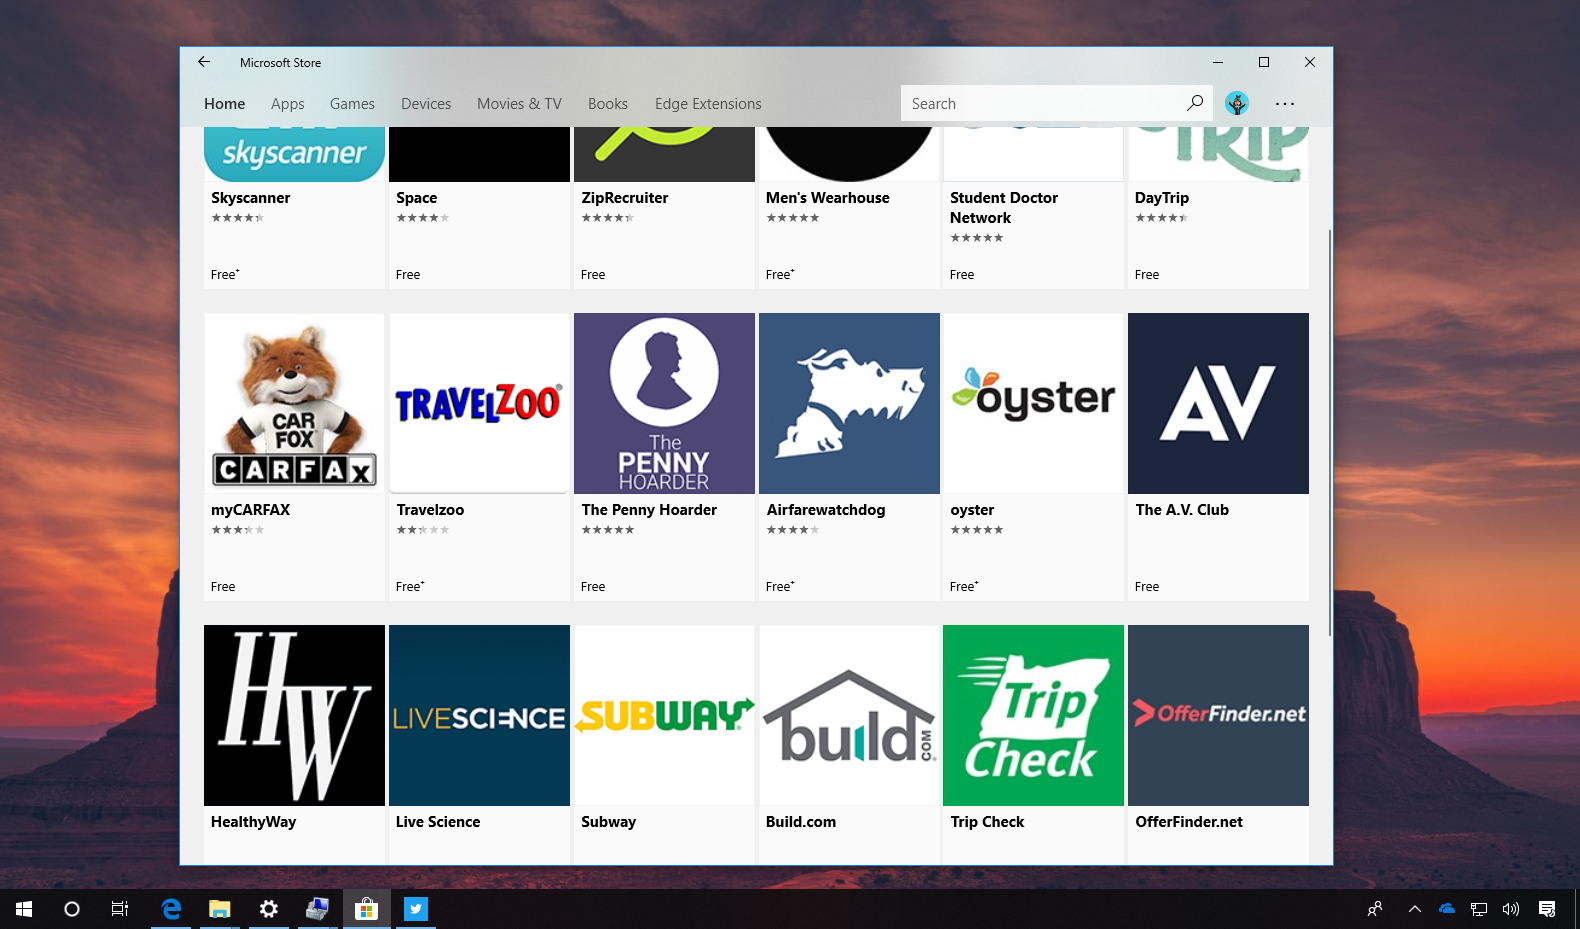Open the HealthyWay HW icon
The height and width of the screenshot is (929, 1580).
[294, 715]
